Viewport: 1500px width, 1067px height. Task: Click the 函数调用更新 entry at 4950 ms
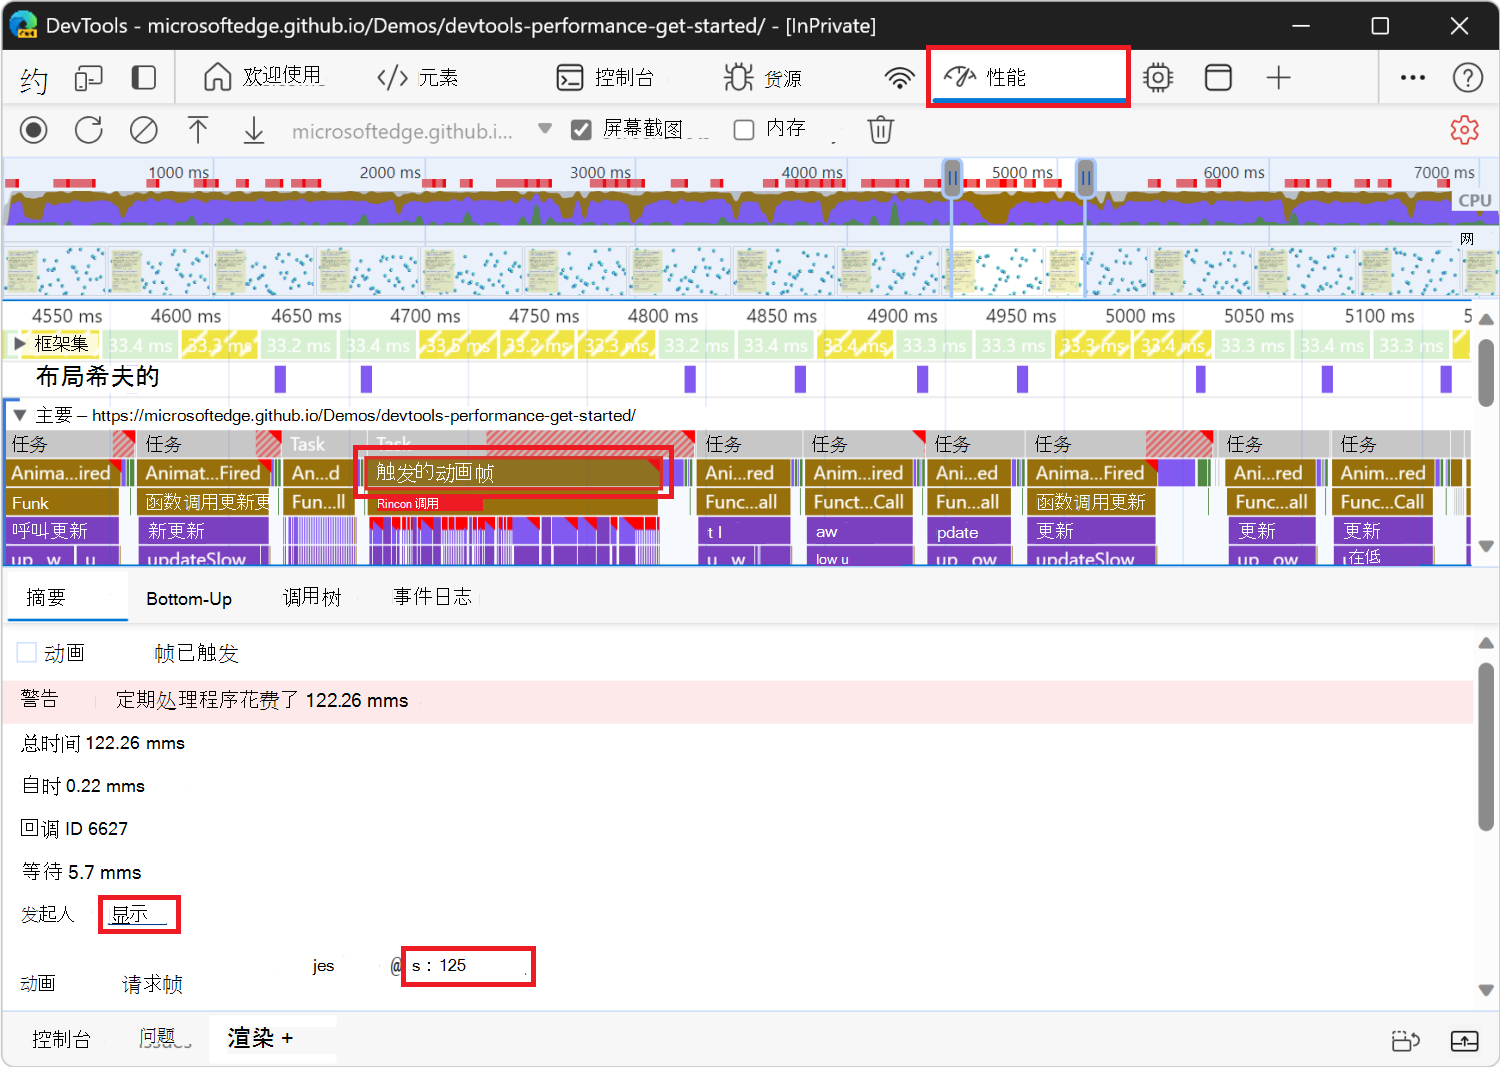tap(1091, 502)
